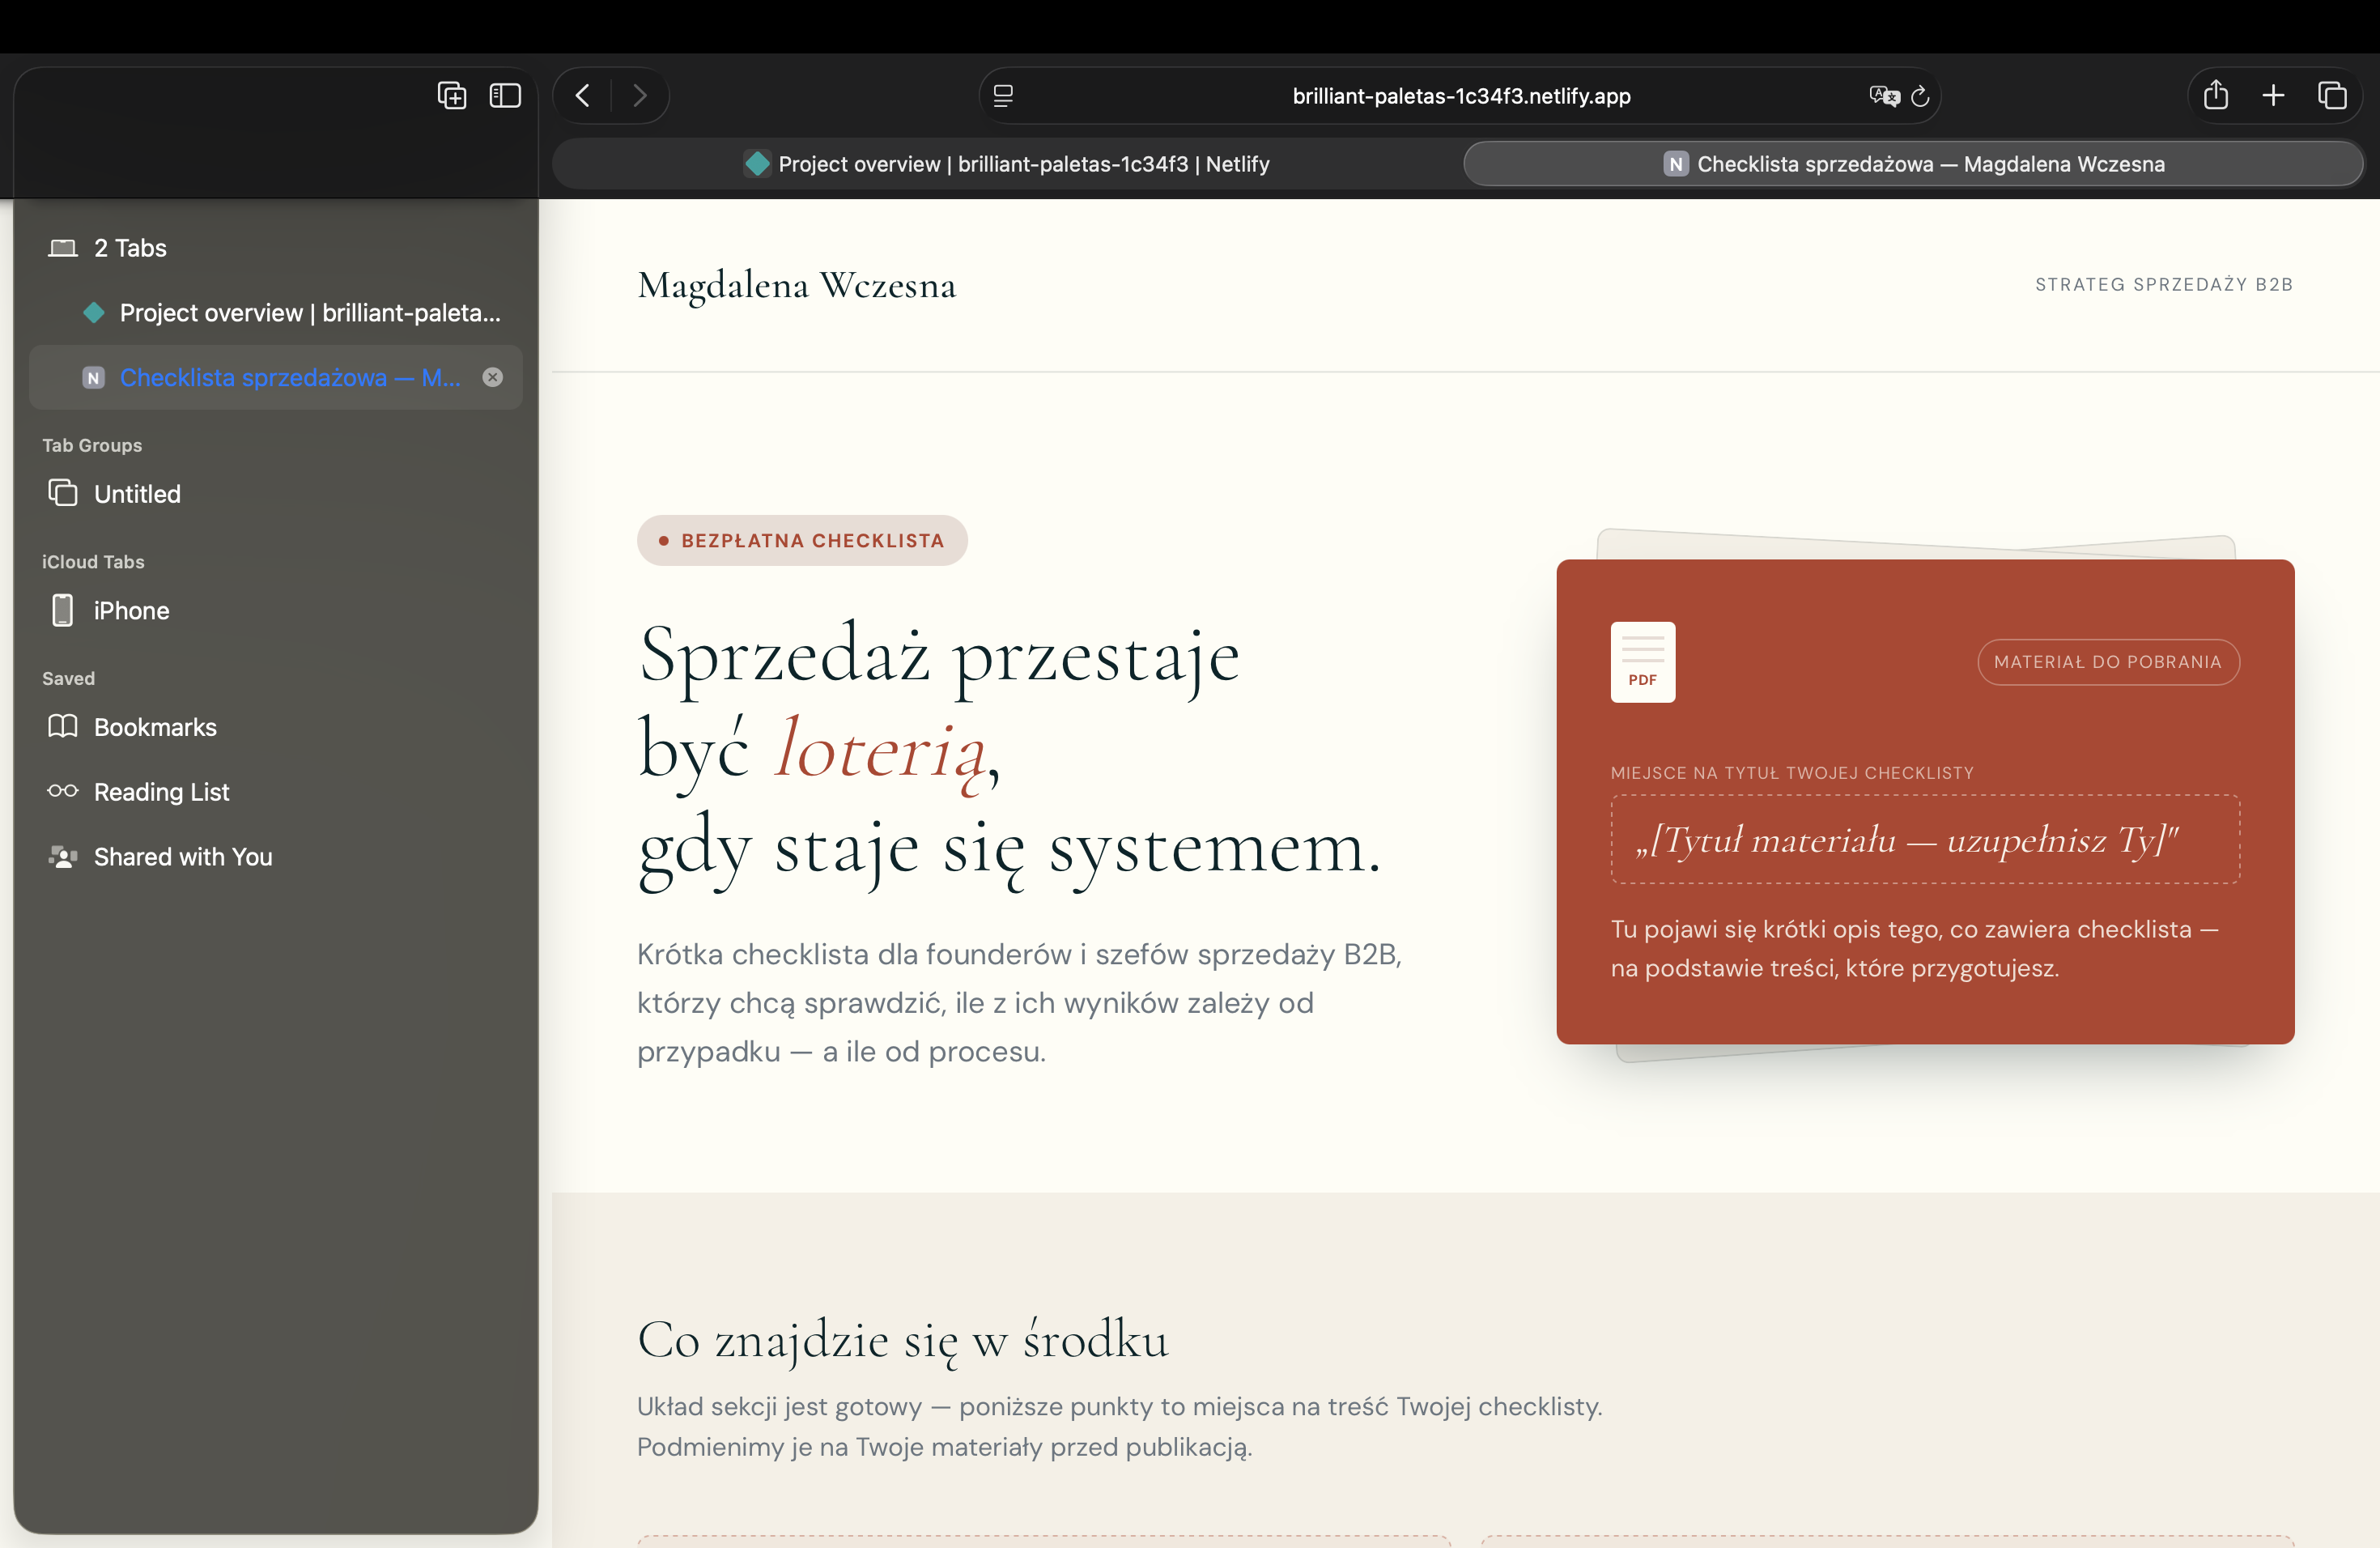Go back with the back arrow

pyautogui.click(x=582, y=96)
